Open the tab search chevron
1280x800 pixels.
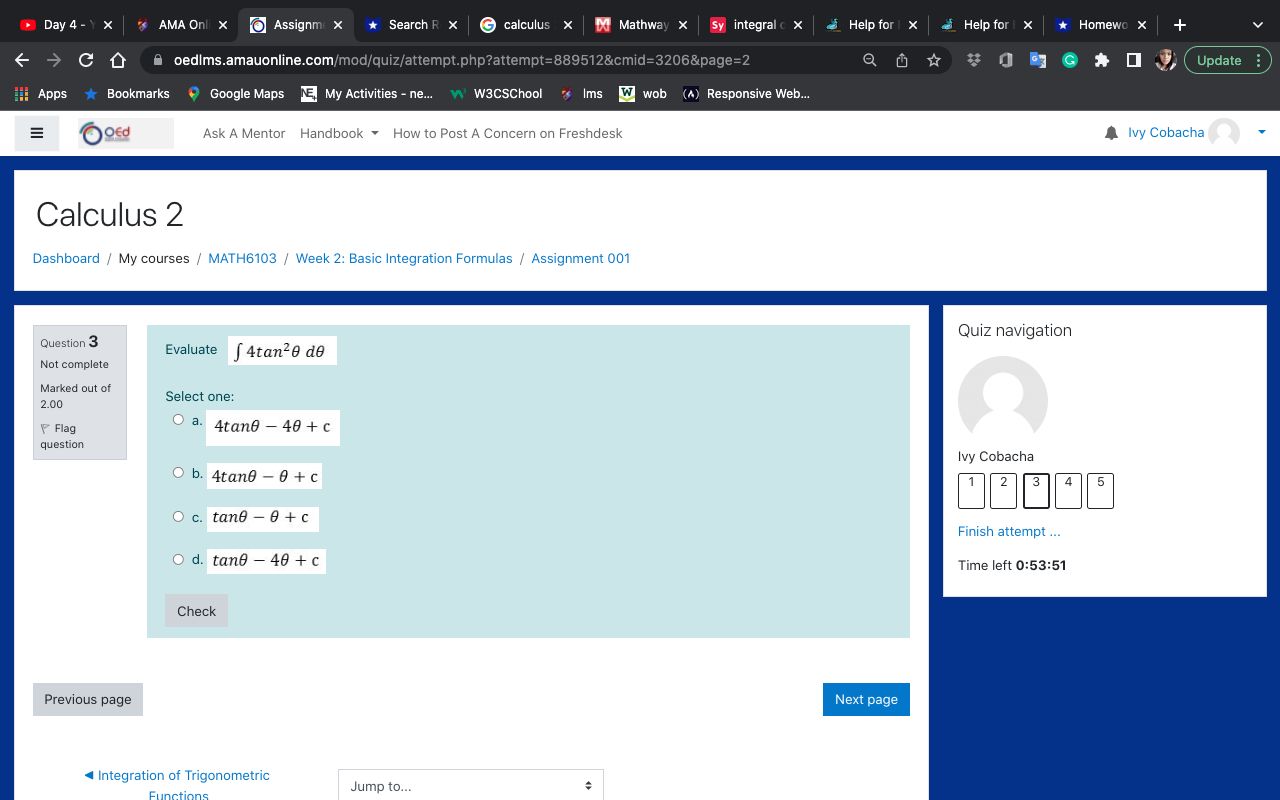tap(1258, 25)
